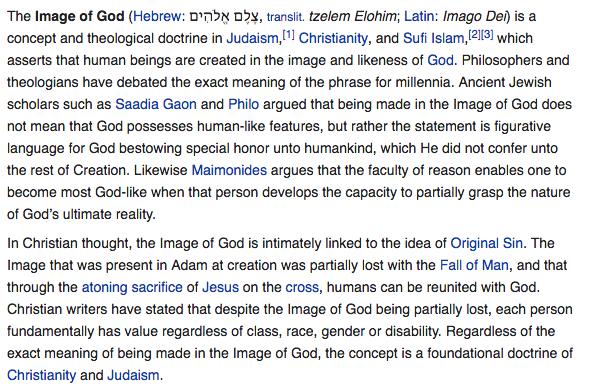Follow the Jesus link

pyautogui.click(x=220, y=287)
